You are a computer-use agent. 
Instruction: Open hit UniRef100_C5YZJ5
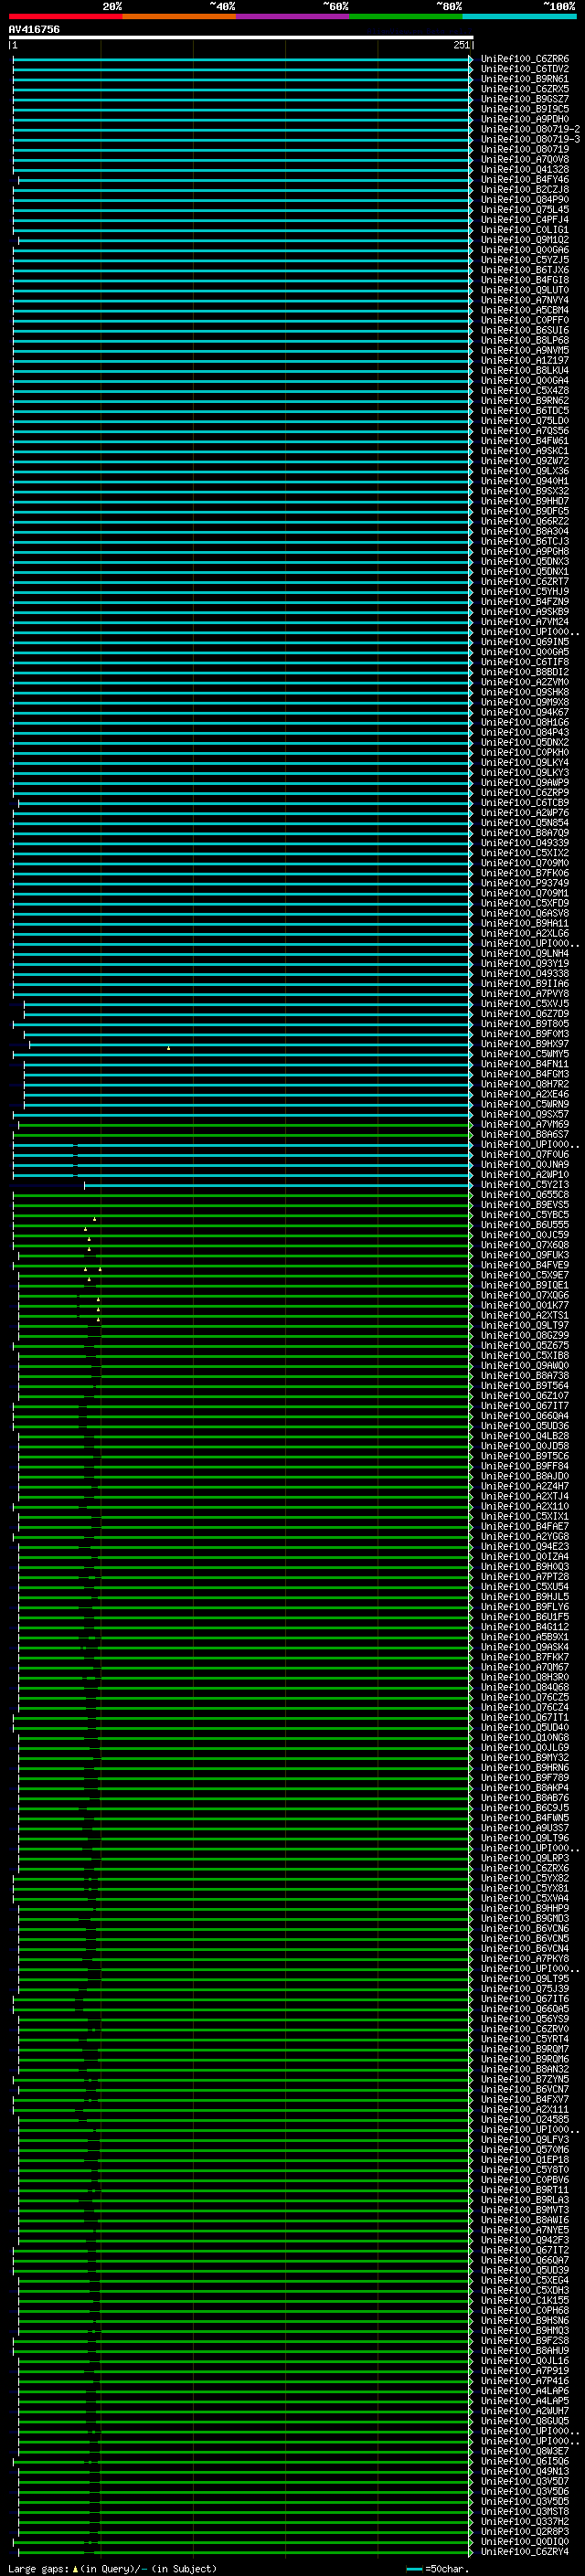click(525, 260)
